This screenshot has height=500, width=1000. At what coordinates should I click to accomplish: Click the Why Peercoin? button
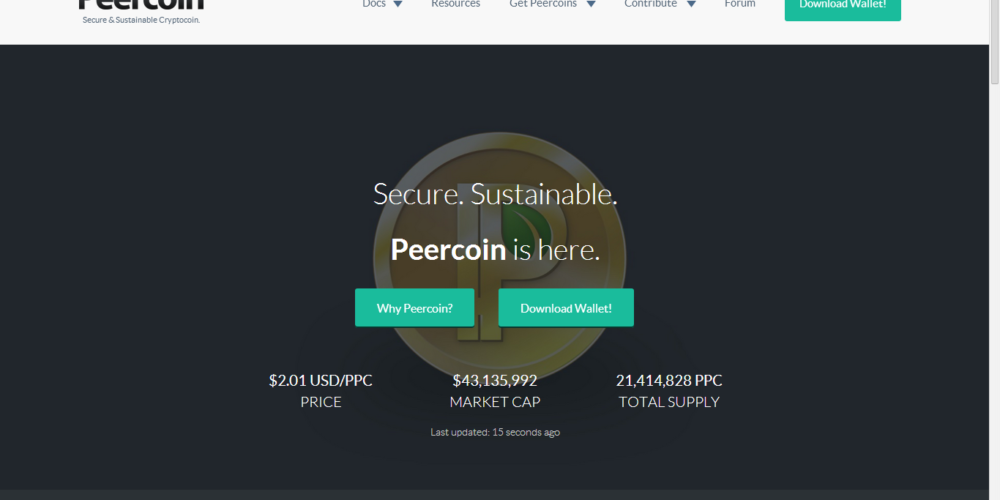click(414, 308)
